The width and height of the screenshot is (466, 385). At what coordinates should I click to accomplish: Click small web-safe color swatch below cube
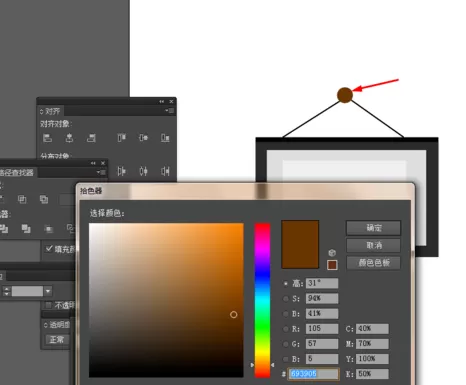pos(332,265)
